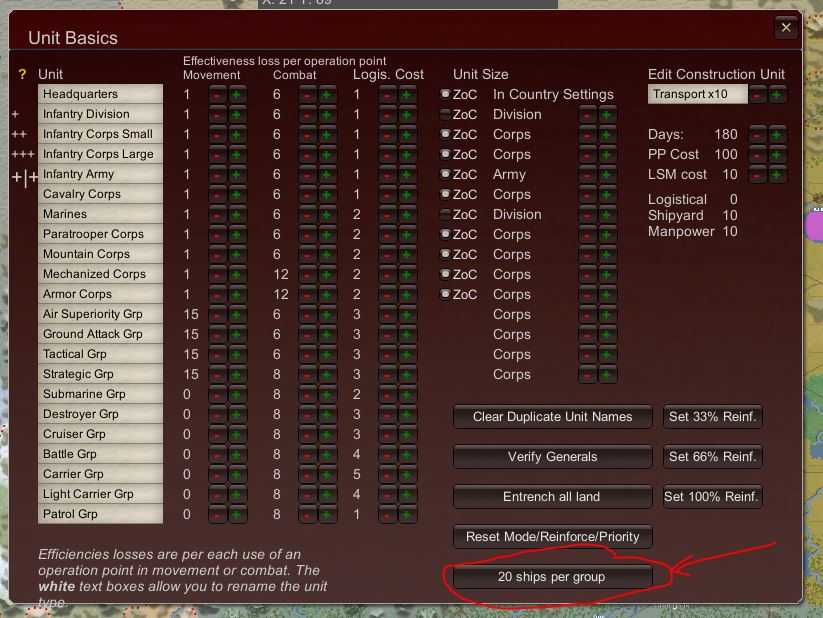Rename the Destroyer Grp field
823x618 pixels.
[x=100, y=414]
